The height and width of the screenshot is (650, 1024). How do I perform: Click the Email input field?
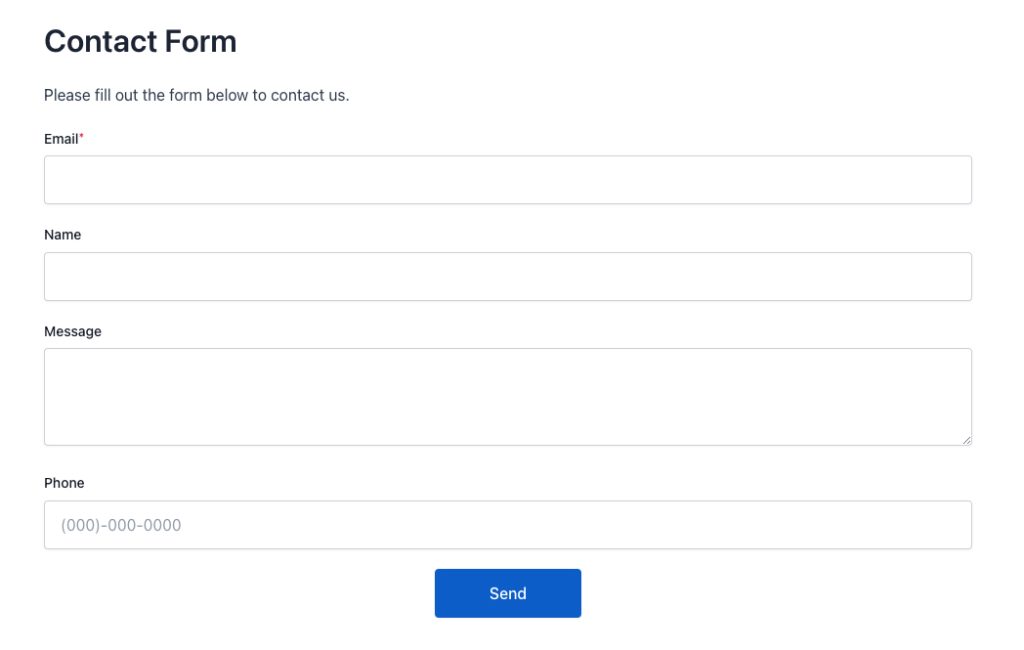tap(508, 179)
